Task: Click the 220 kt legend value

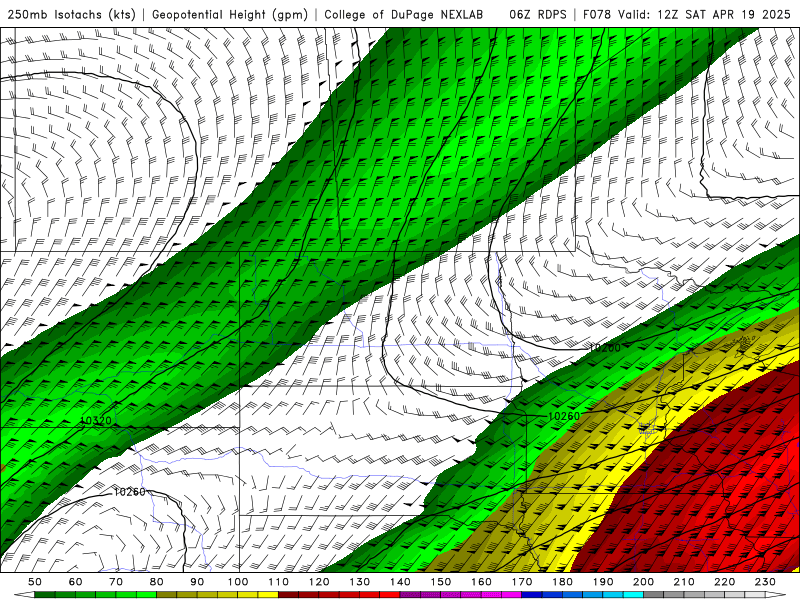Action: [x=724, y=582]
